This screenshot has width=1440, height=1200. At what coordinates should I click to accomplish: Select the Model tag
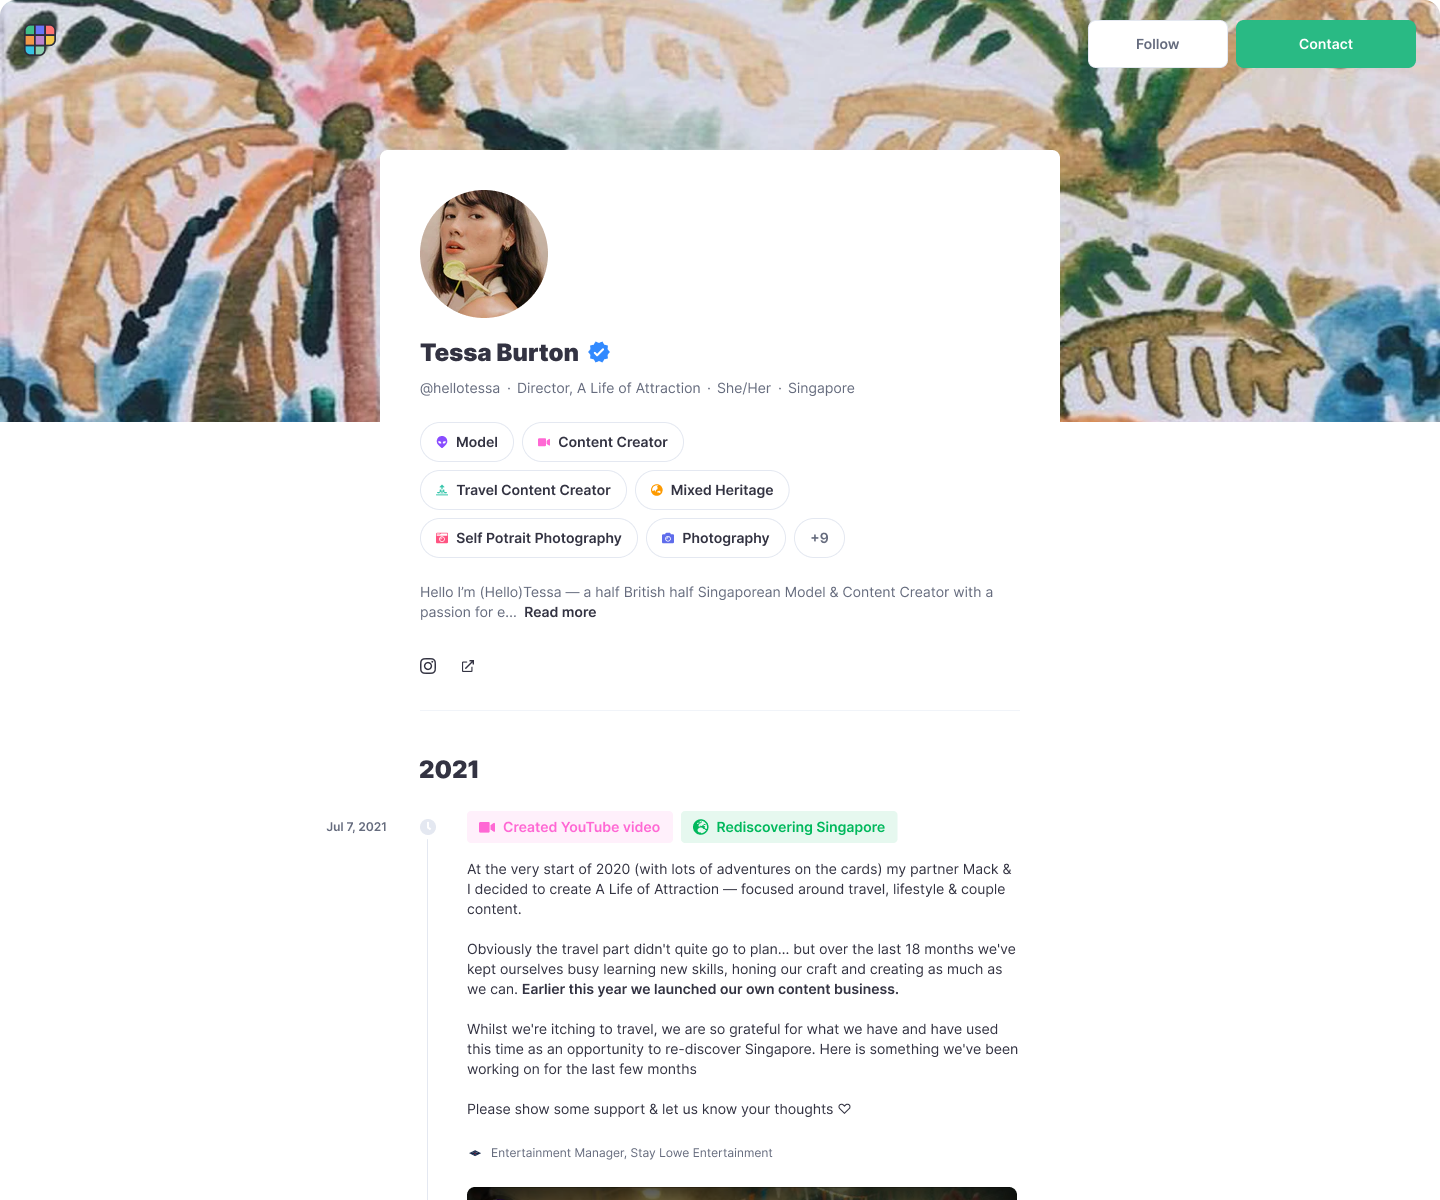pos(467,442)
